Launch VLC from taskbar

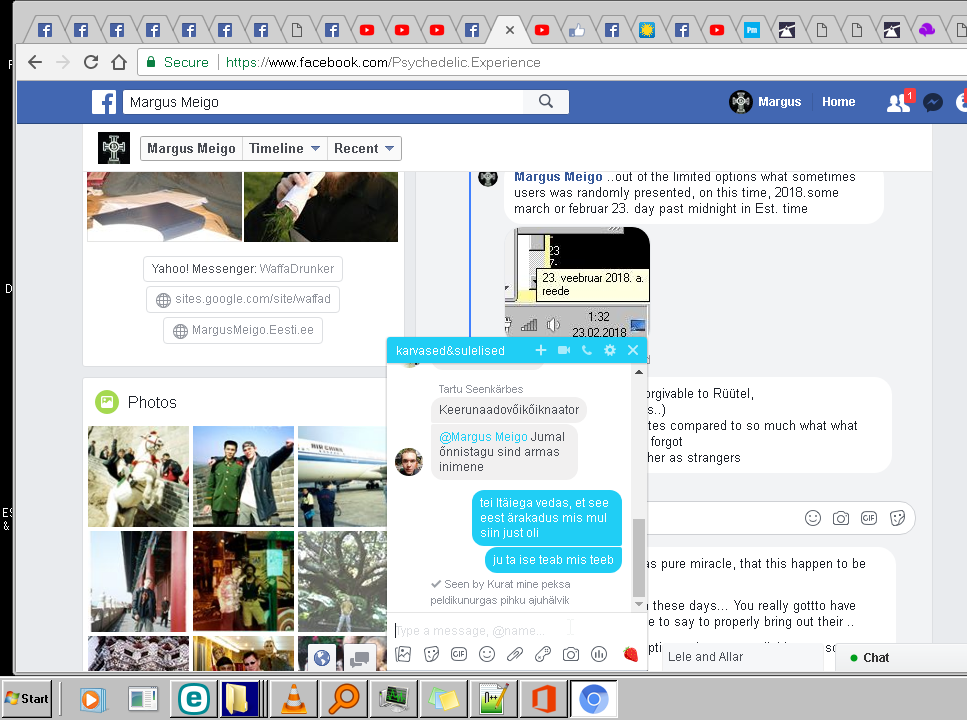pyautogui.click(x=294, y=698)
